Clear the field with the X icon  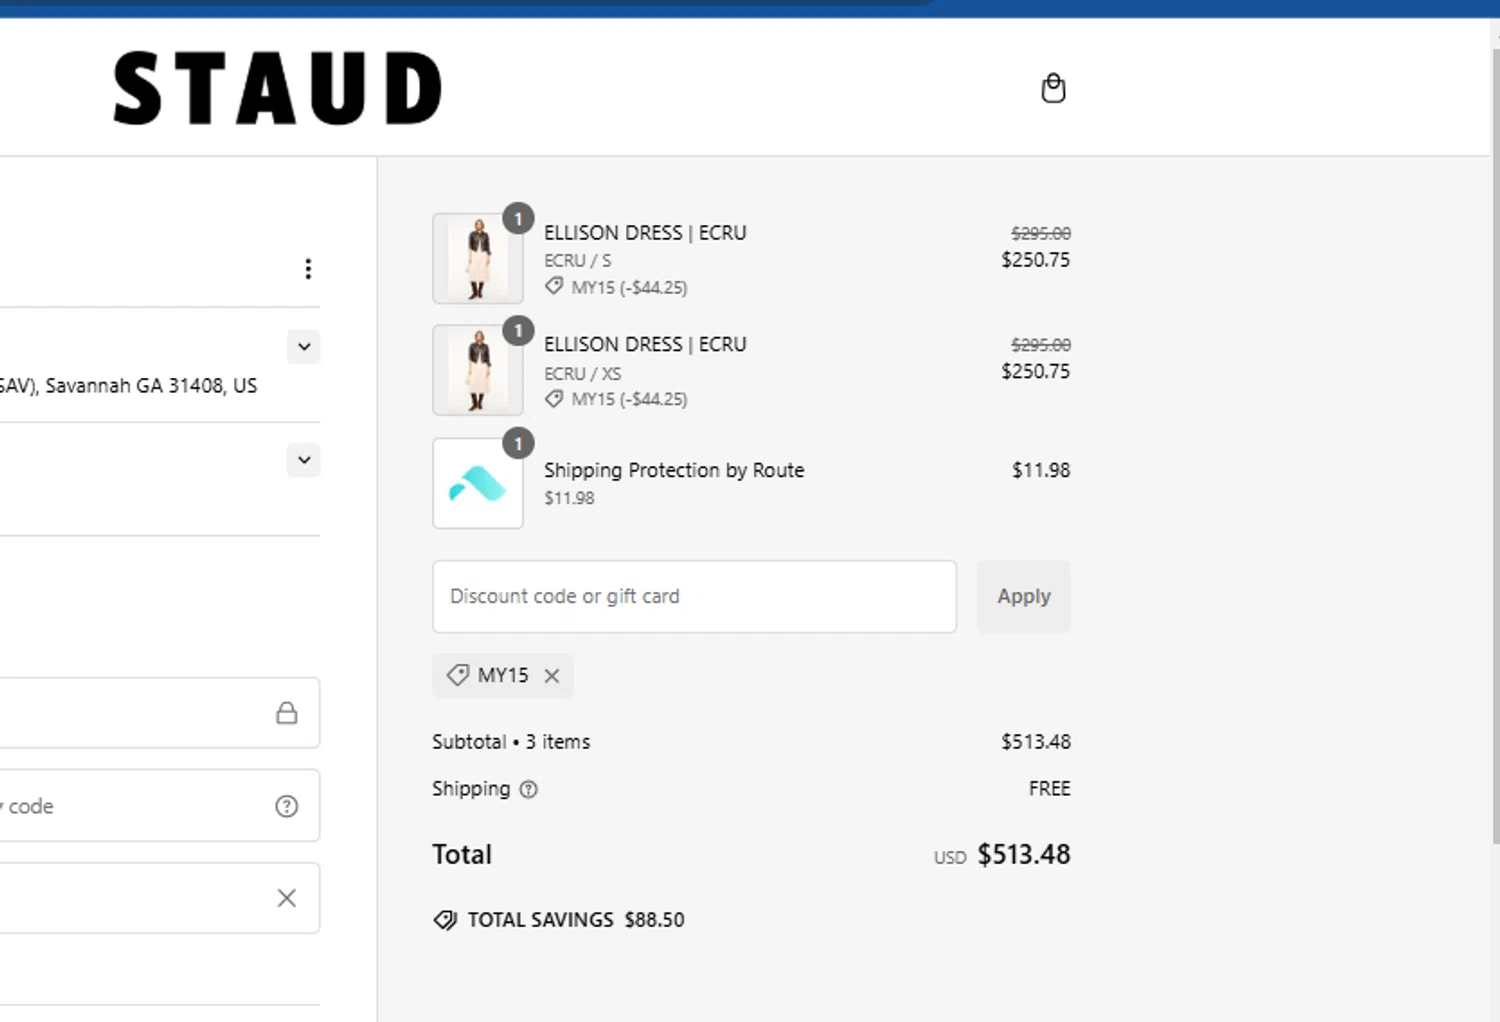coord(287,898)
